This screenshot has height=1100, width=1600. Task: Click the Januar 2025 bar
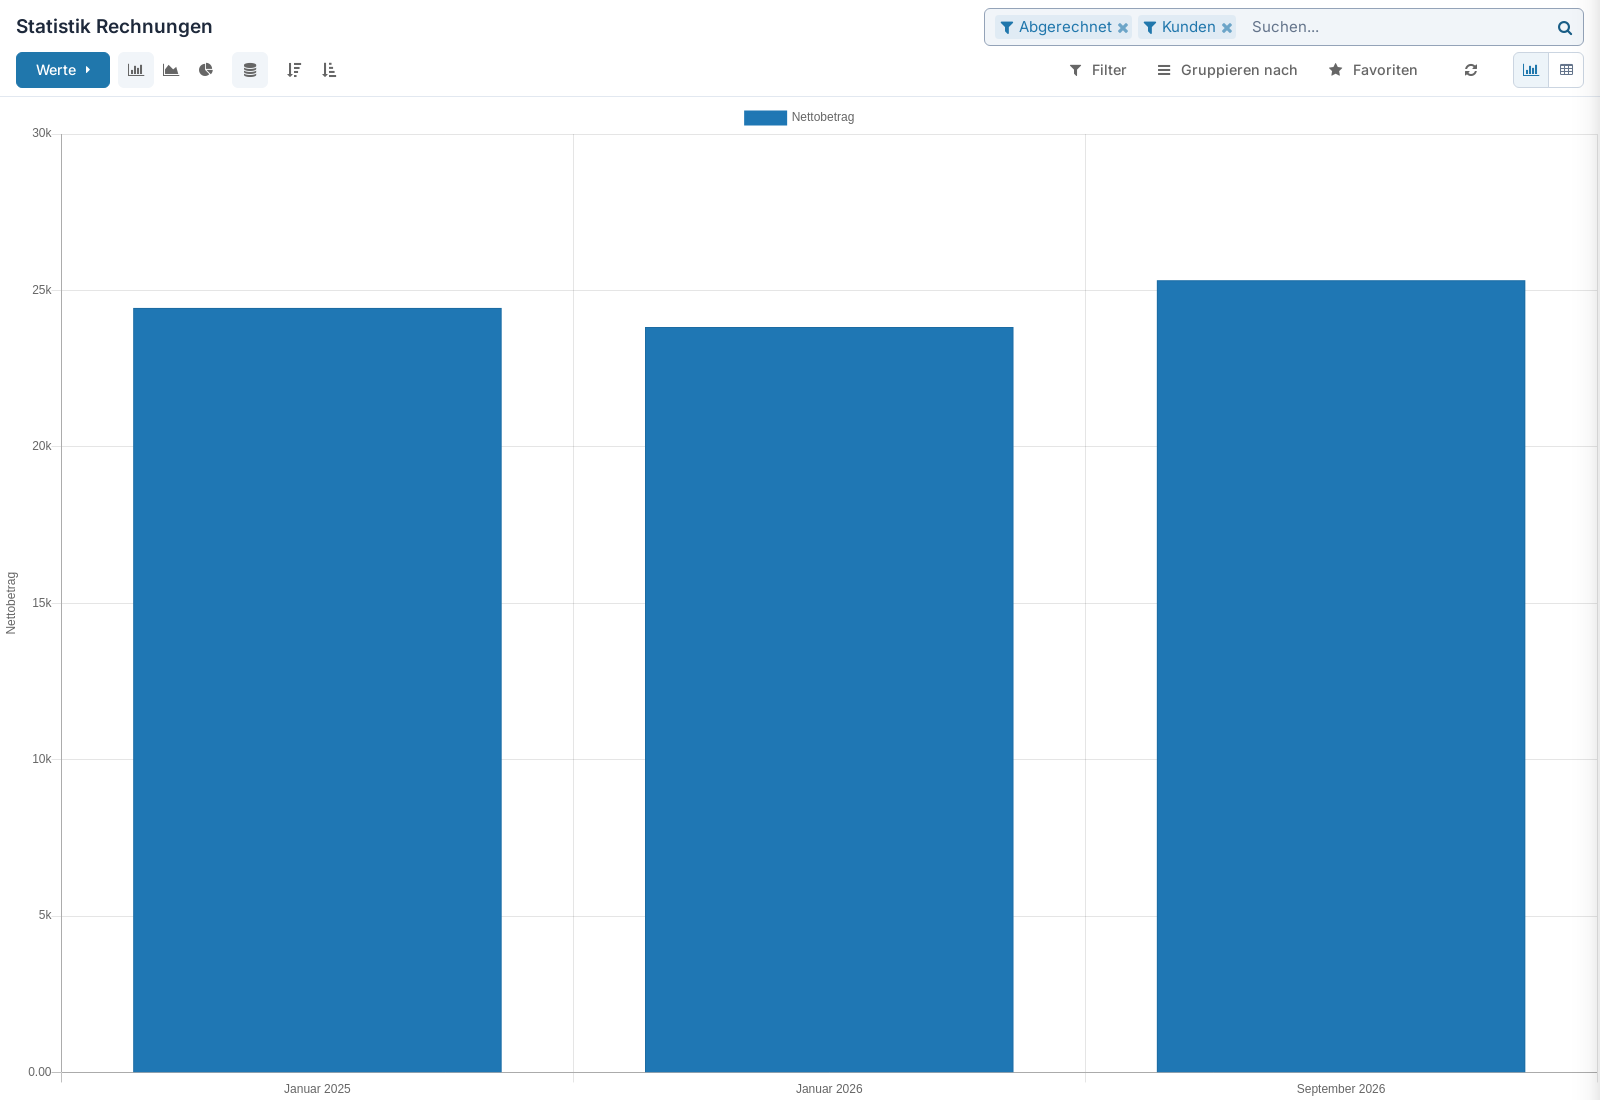tap(317, 690)
